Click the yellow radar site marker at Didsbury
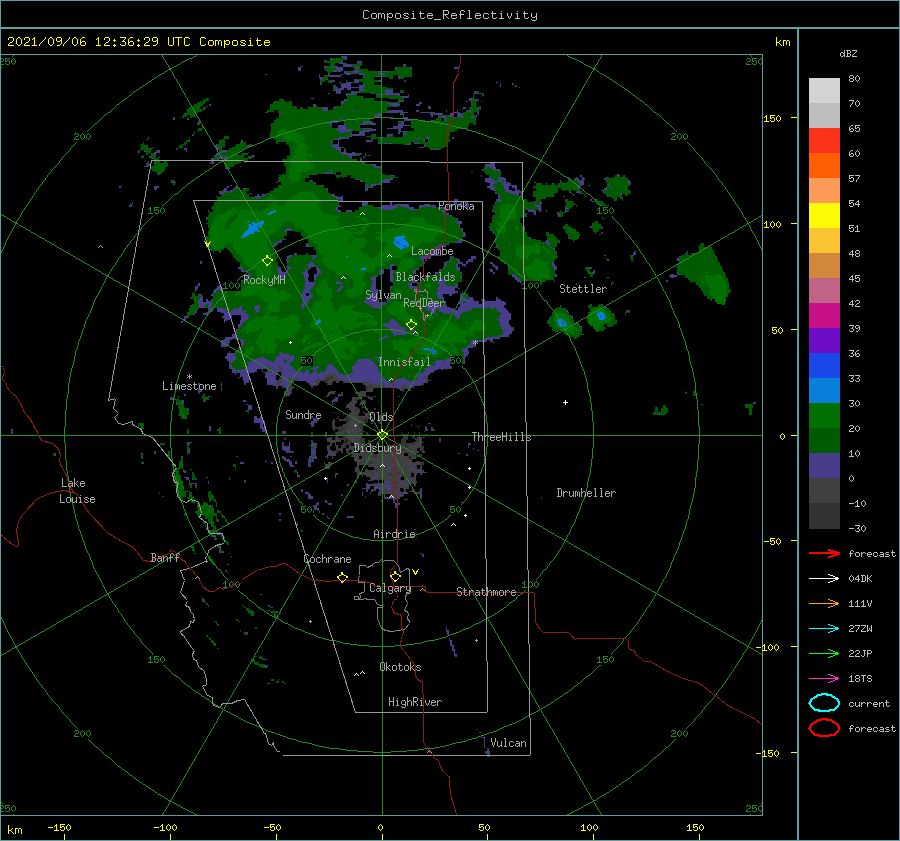Image resolution: width=900 pixels, height=841 pixels. 382,435
